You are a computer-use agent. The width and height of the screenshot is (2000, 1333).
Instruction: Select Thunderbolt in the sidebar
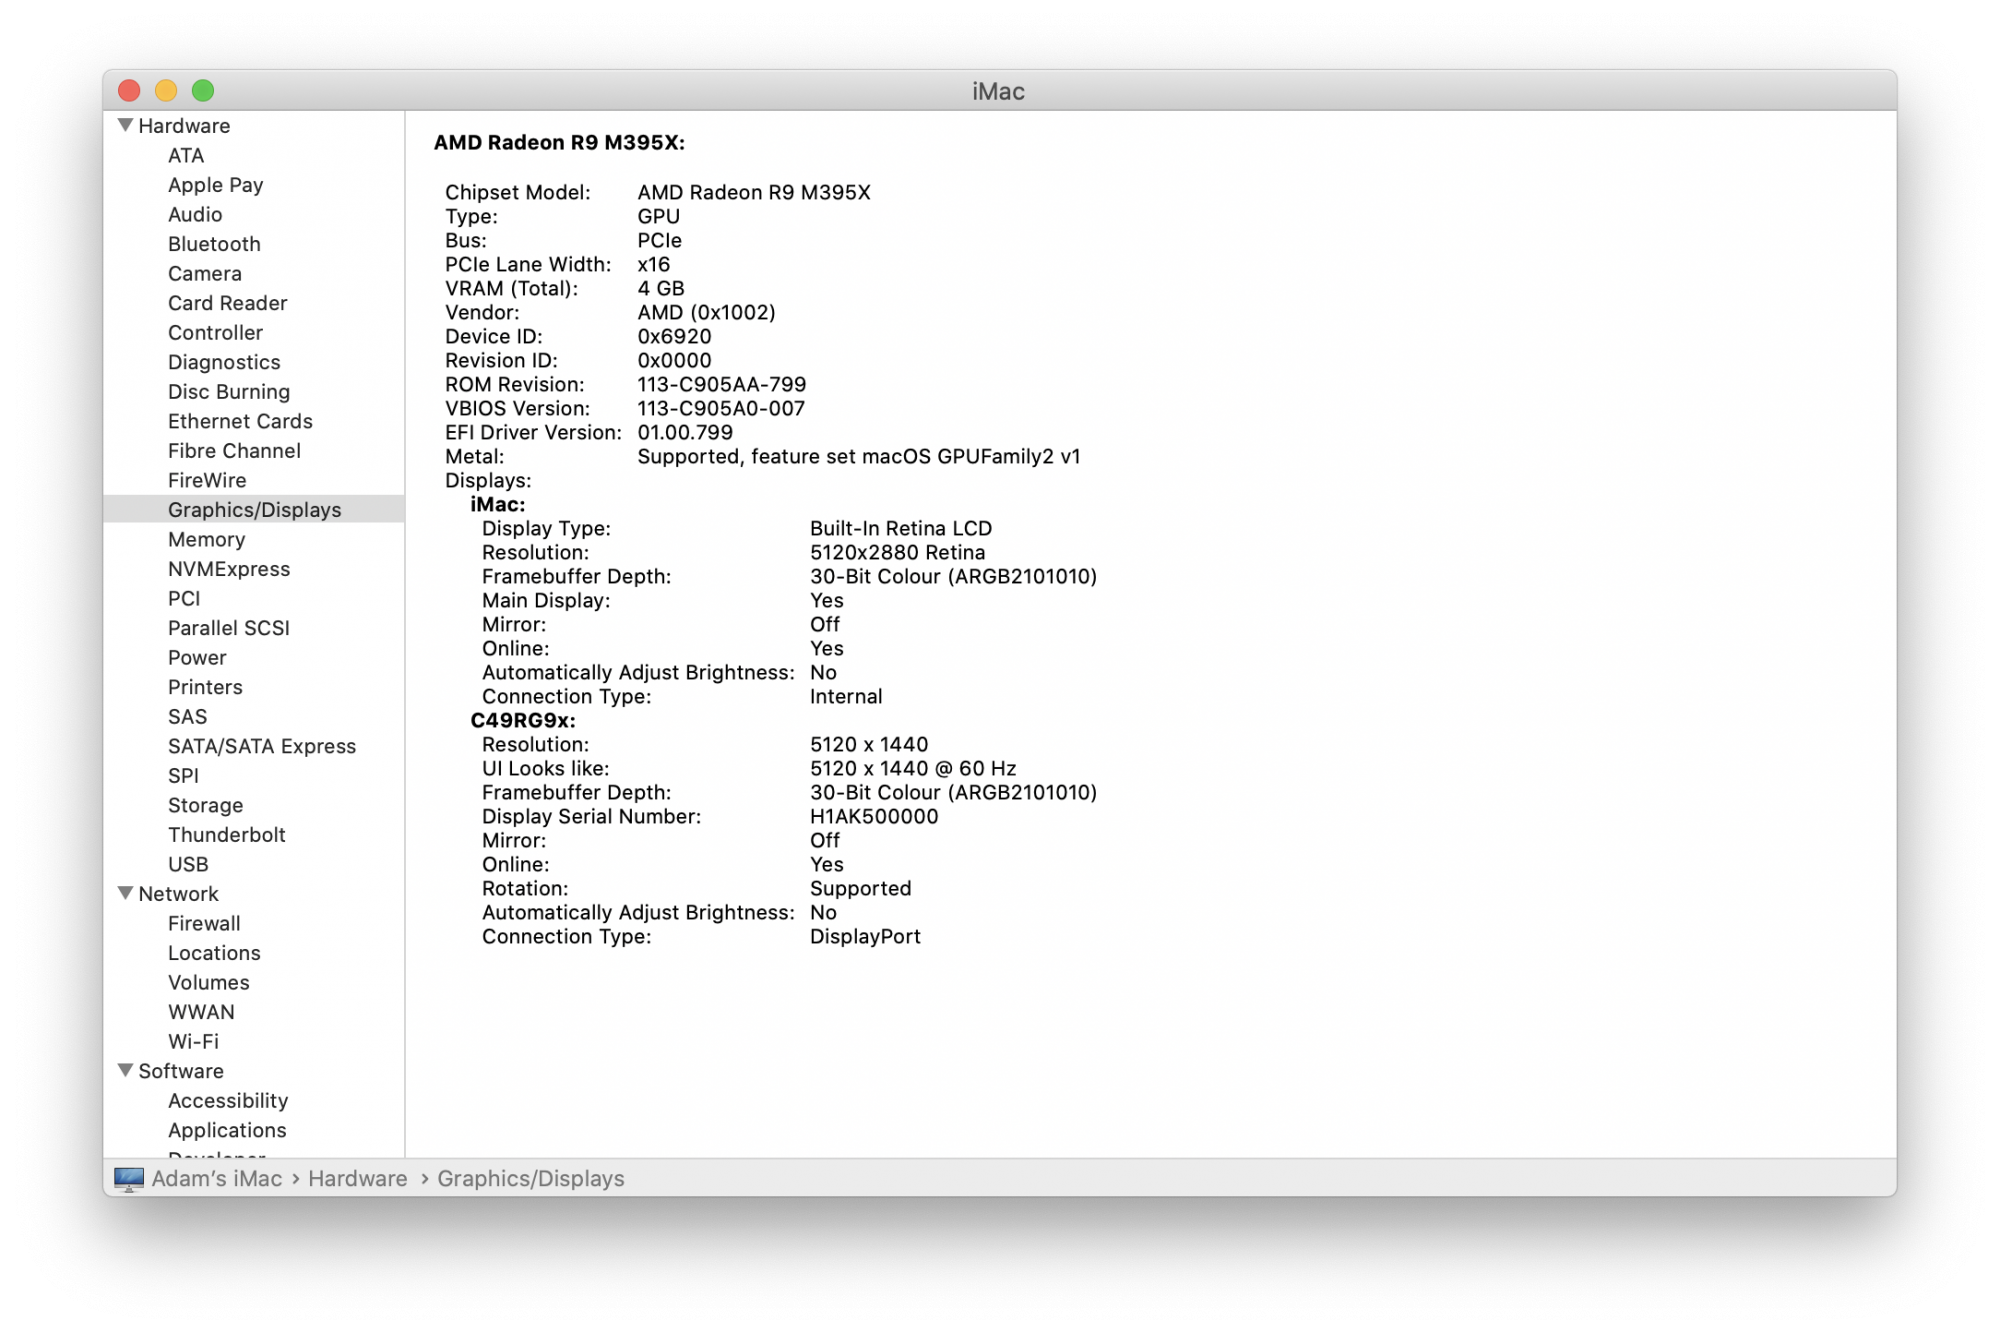pos(227,834)
